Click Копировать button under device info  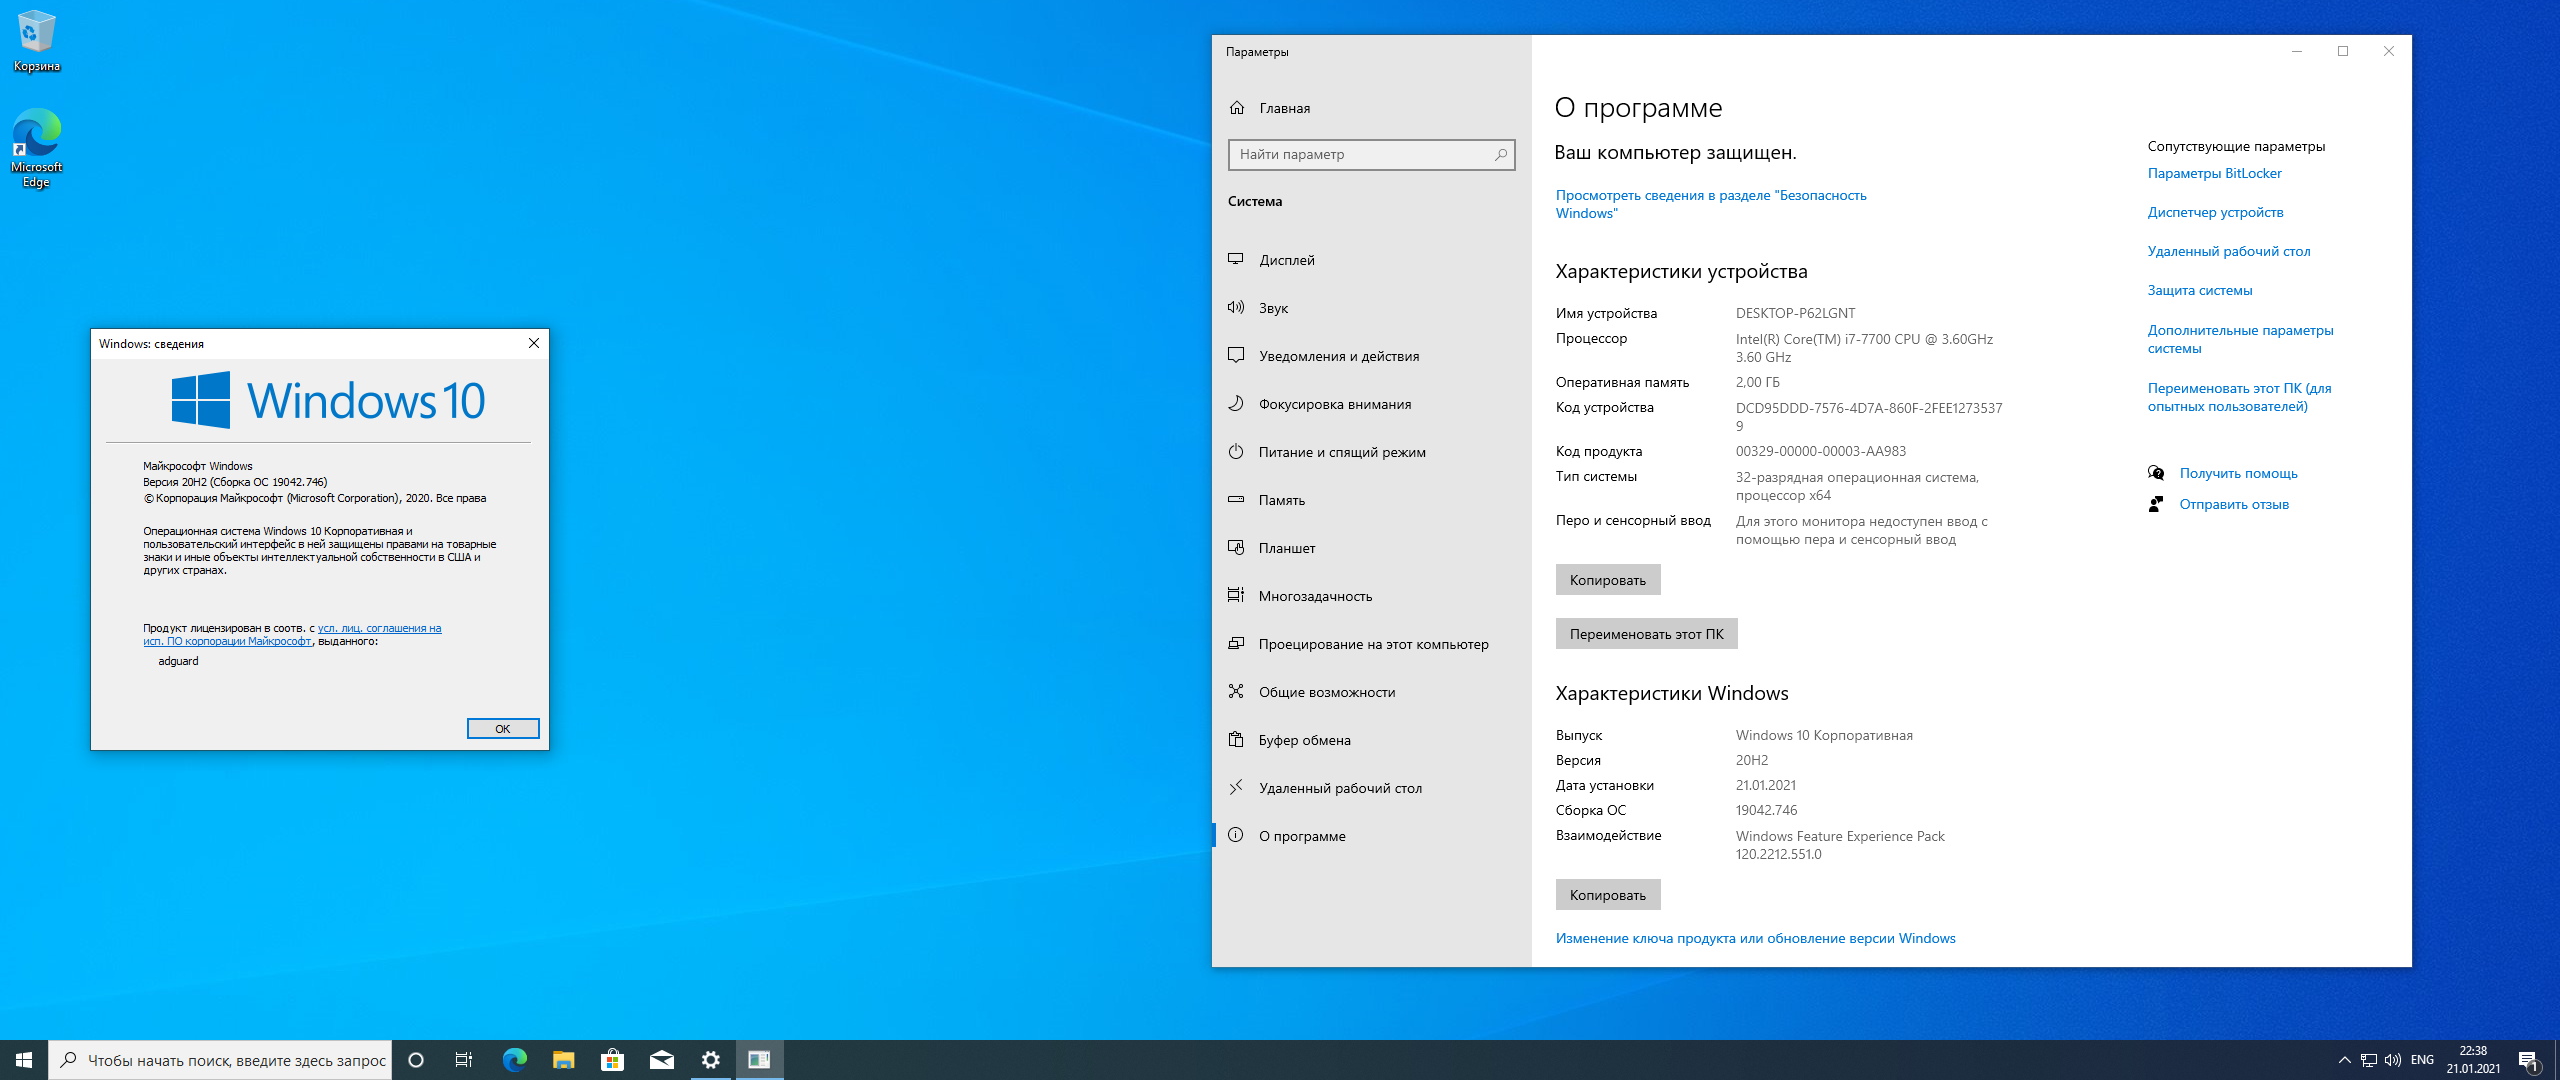pos(1607,578)
